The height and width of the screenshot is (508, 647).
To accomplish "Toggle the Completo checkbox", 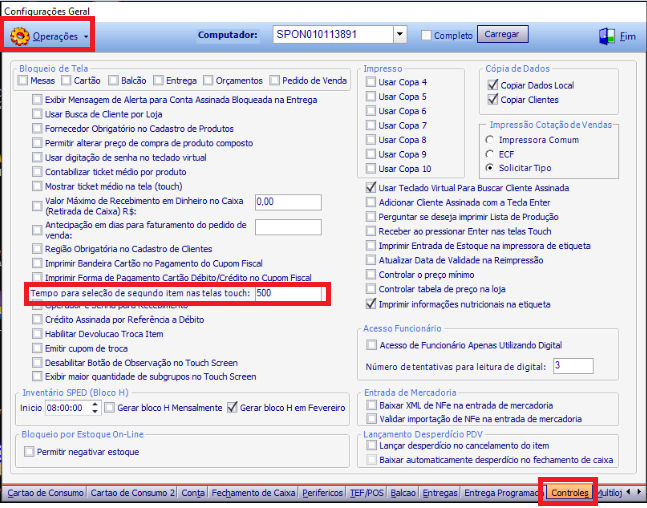I will (426, 35).
